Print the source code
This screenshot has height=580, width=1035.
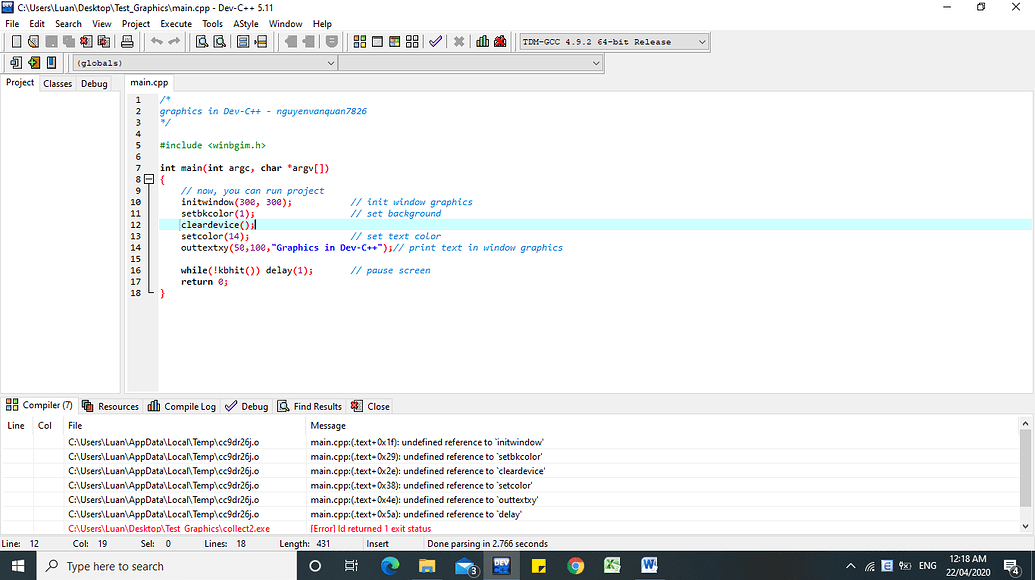(x=128, y=42)
